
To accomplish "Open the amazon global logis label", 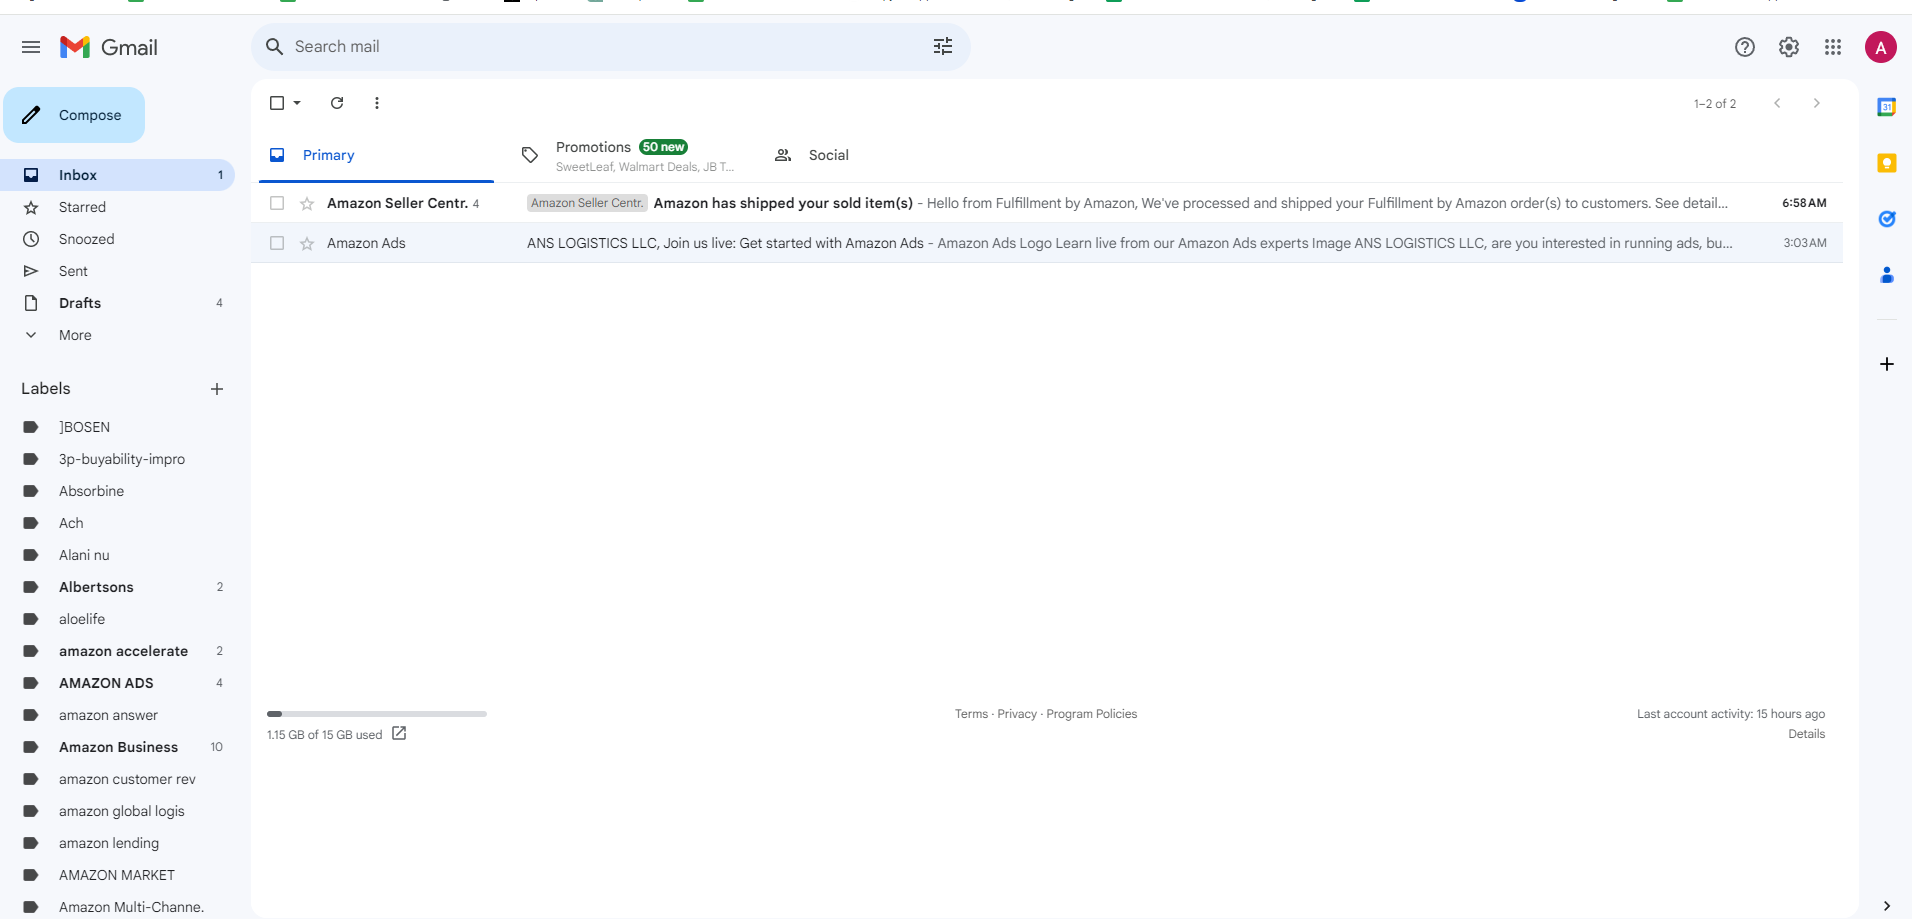I will 117,811.
